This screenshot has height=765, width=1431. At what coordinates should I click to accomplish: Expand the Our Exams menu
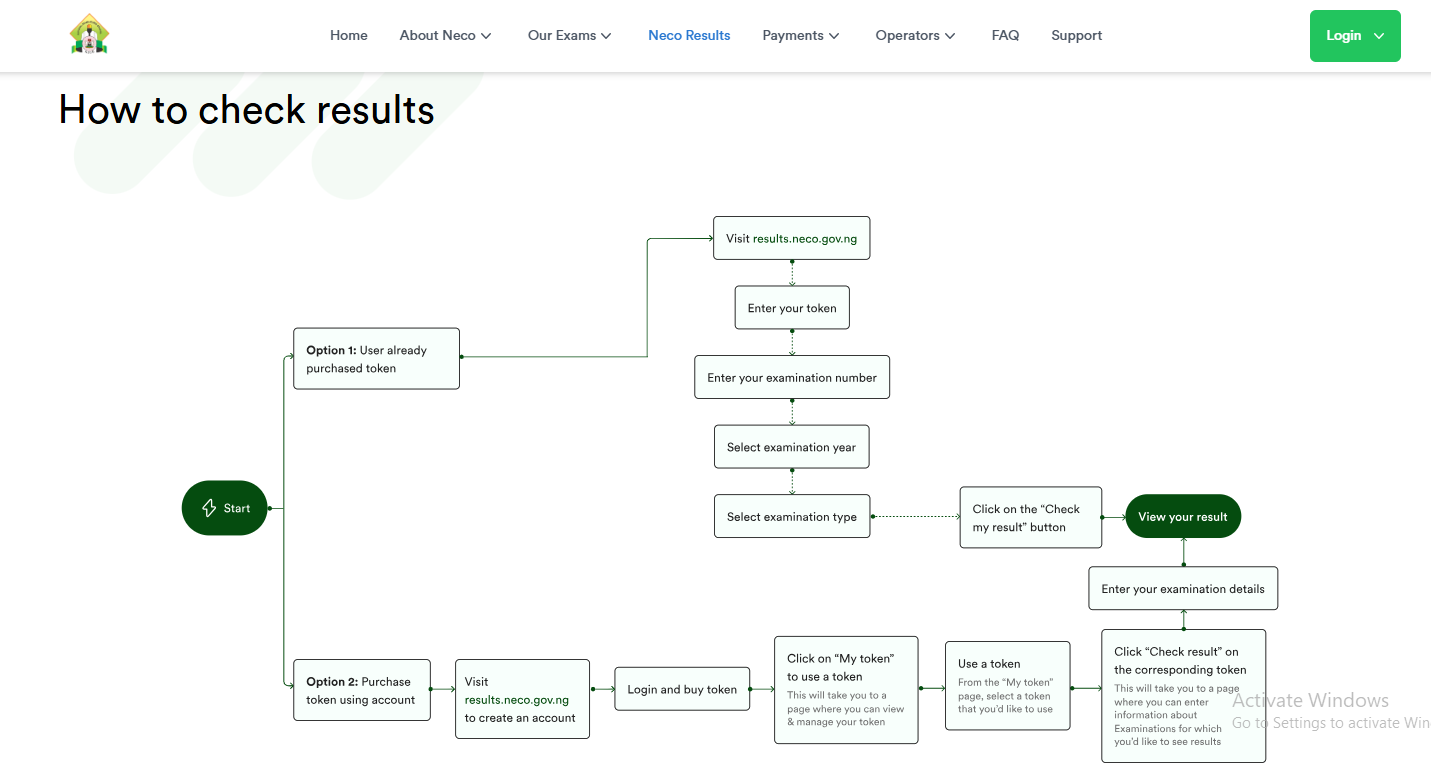568,35
